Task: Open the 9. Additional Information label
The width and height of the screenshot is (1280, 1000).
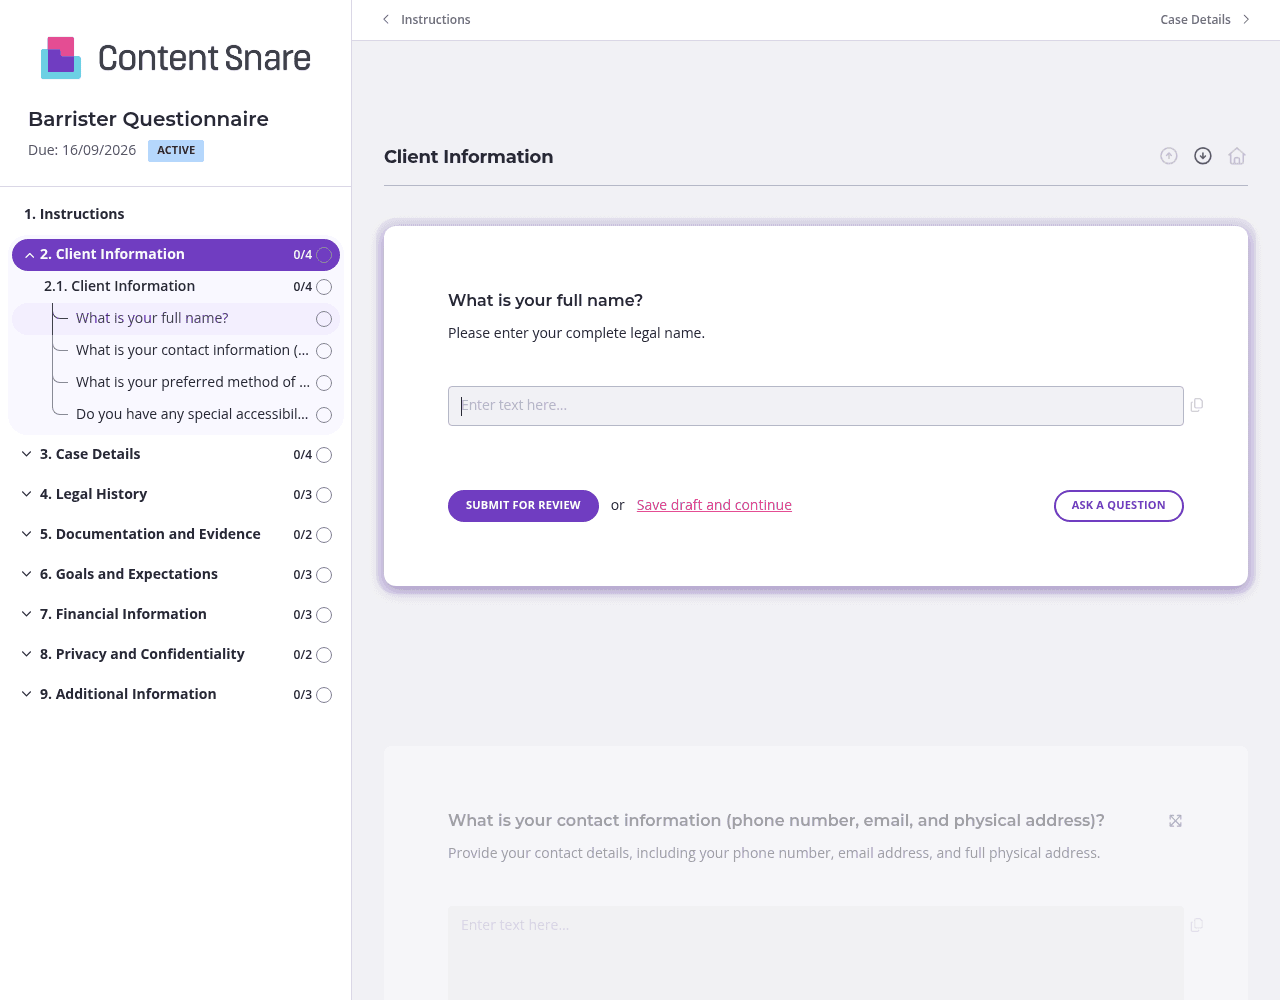Action: [128, 694]
